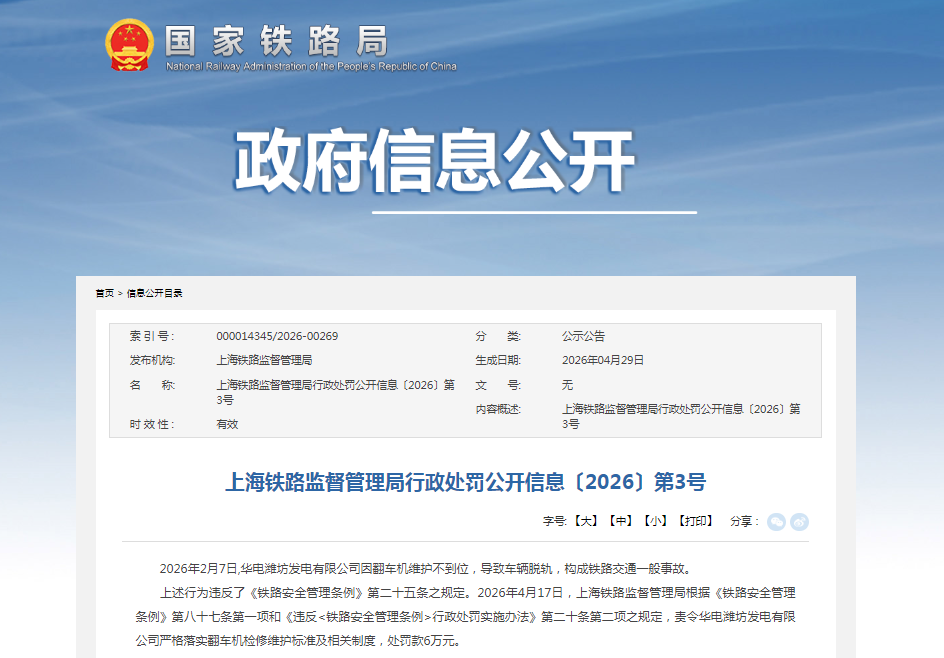944x658 pixels.
Task: Click the generation date 2026年04月29日
Action: click(603, 360)
